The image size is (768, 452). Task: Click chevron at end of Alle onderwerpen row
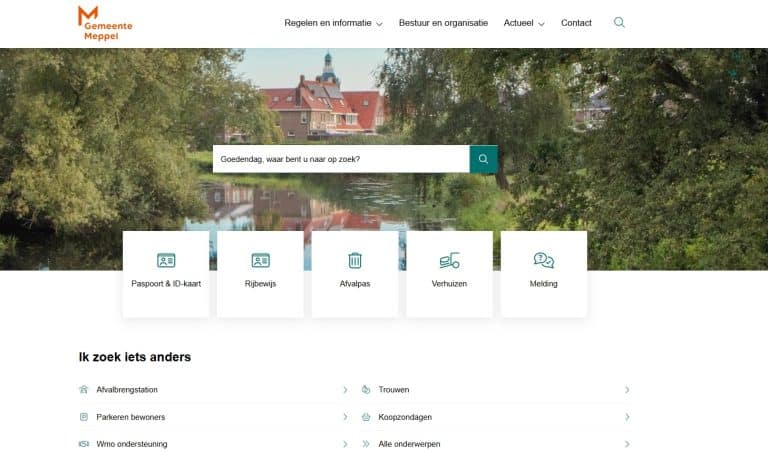pos(627,444)
